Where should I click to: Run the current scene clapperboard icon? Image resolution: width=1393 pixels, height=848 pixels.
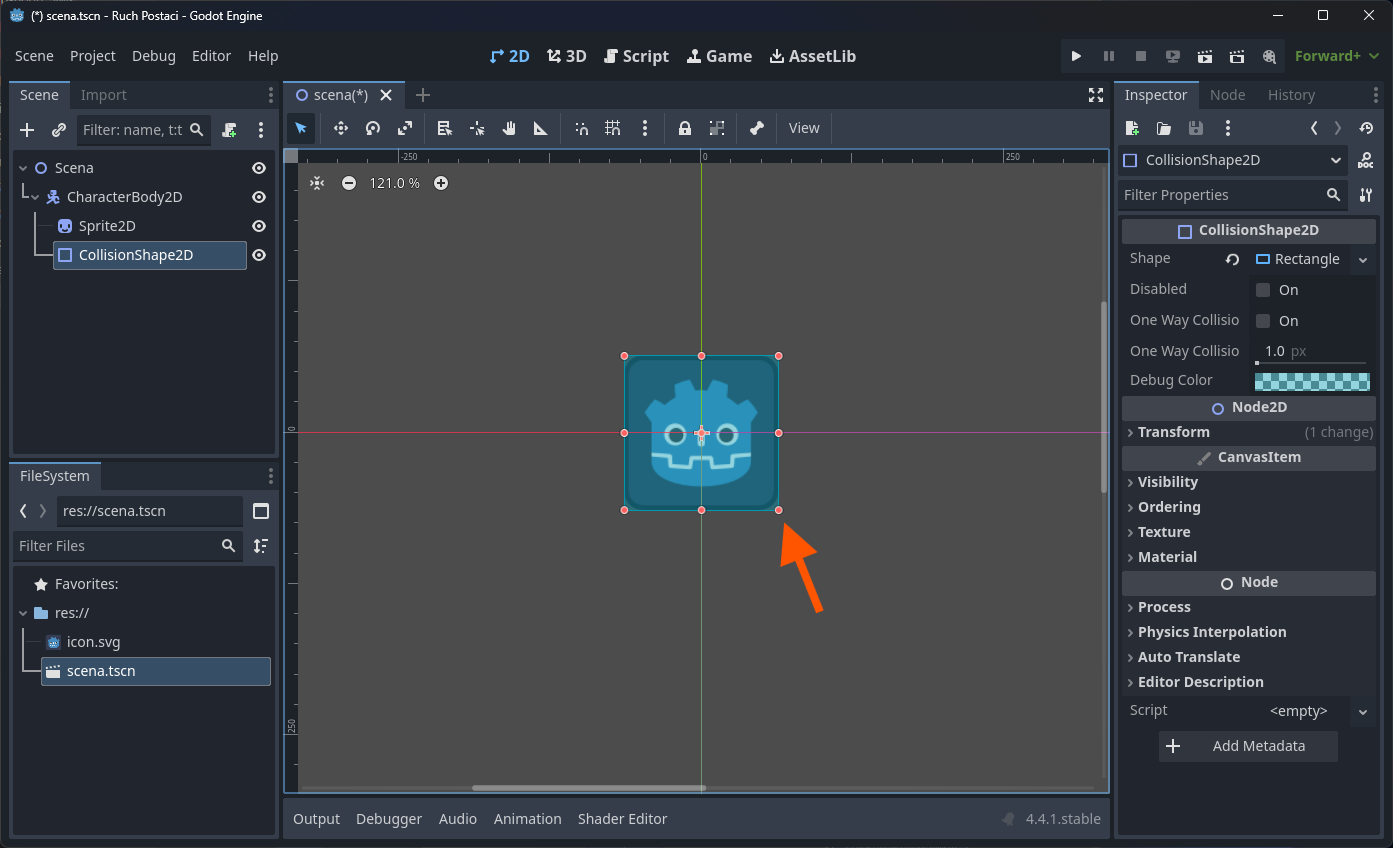pos(1205,56)
